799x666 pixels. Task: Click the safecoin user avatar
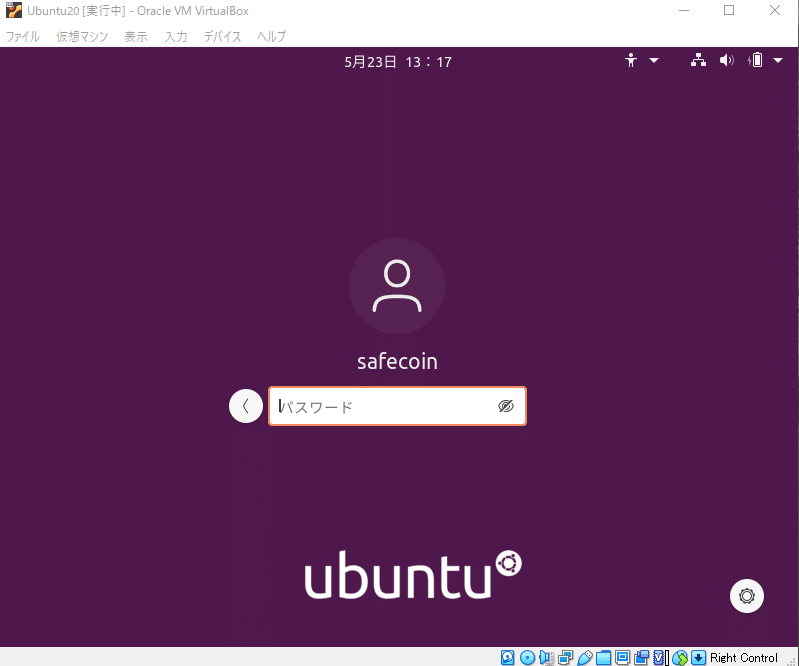[x=397, y=286]
